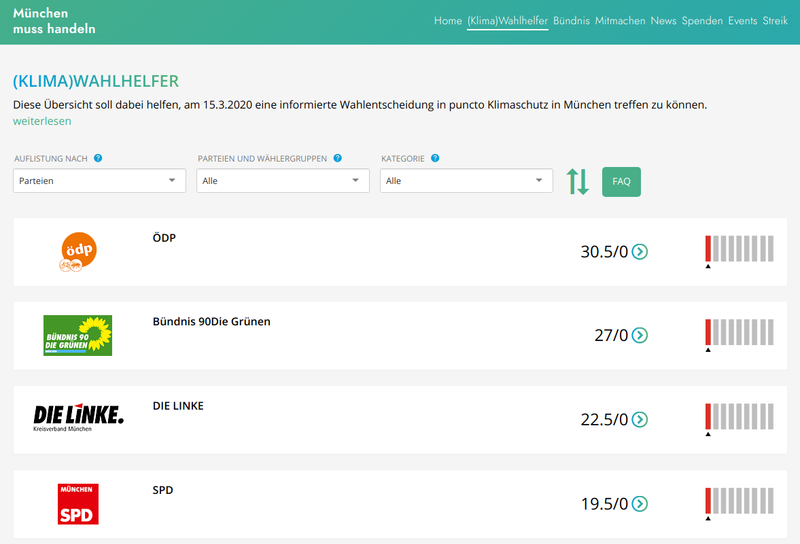
Task: Select the Mitmachen menu entry
Action: click(620, 21)
